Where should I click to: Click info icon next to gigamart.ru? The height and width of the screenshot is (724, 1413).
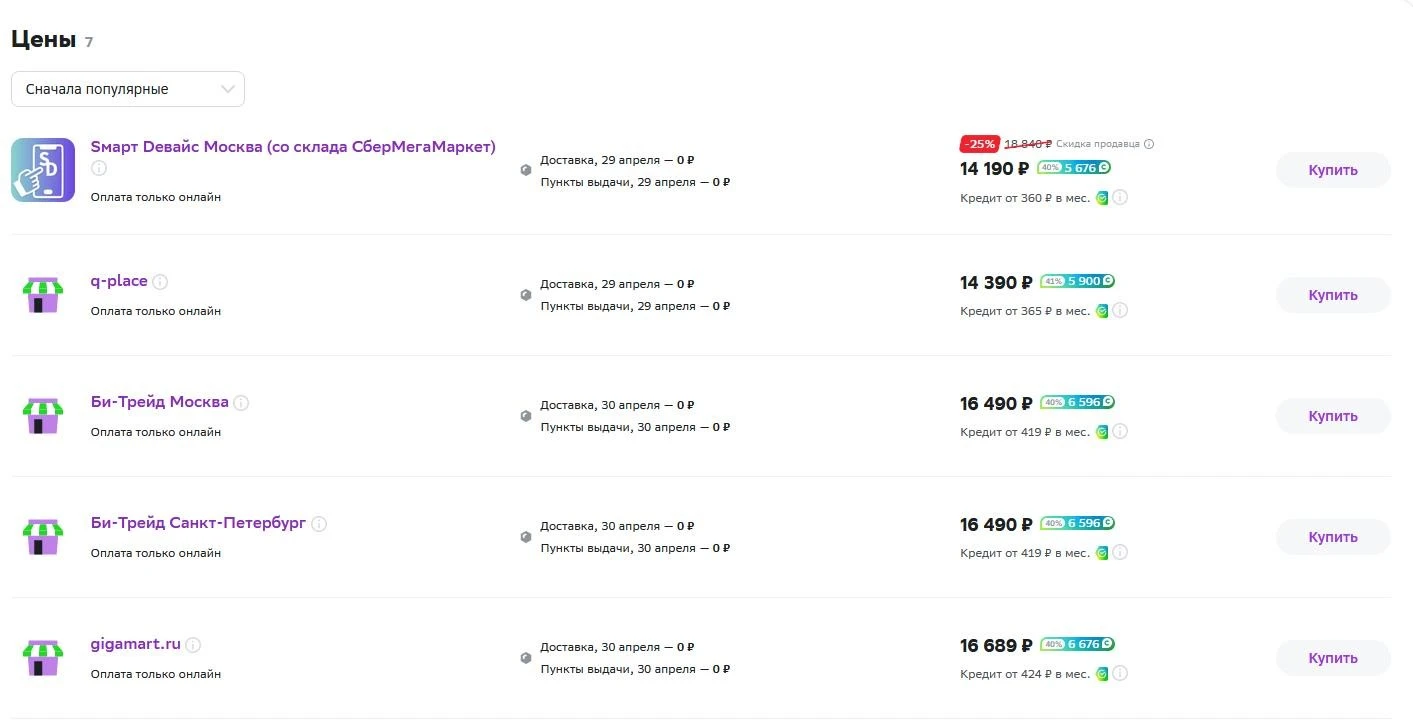point(193,645)
